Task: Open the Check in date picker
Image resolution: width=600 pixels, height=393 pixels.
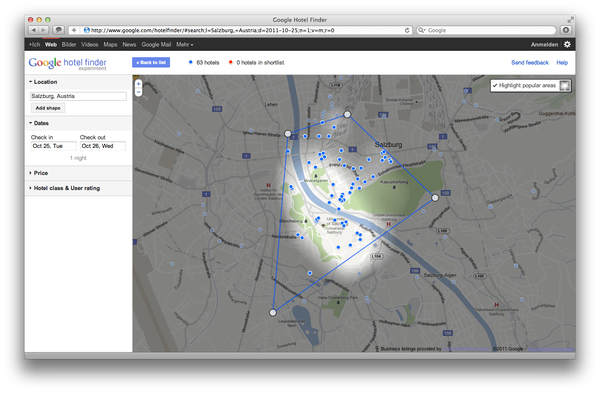Action: tap(54, 146)
